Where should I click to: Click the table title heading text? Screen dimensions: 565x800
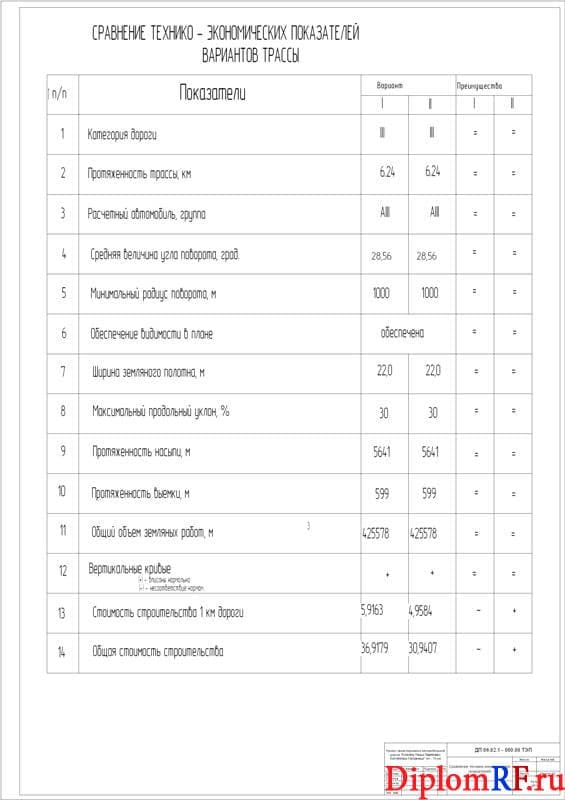(226, 44)
